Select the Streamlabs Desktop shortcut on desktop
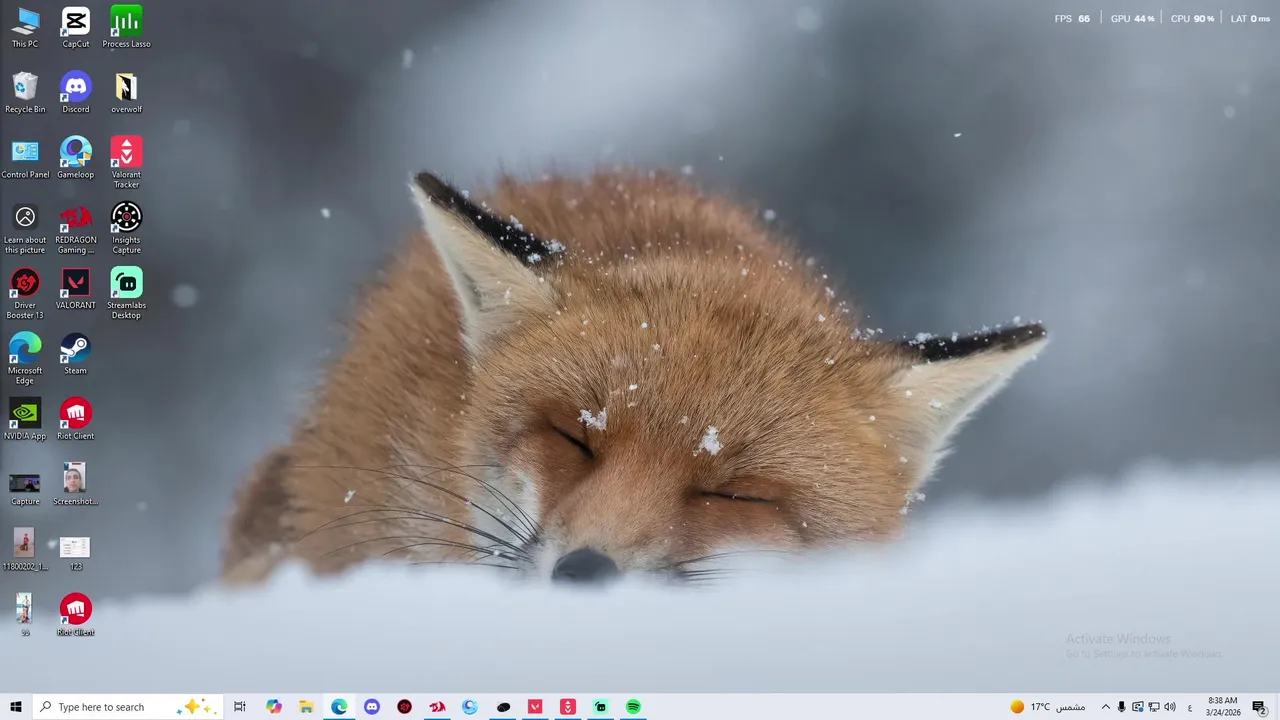This screenshot has width=1280, height=720. point(126,294)
